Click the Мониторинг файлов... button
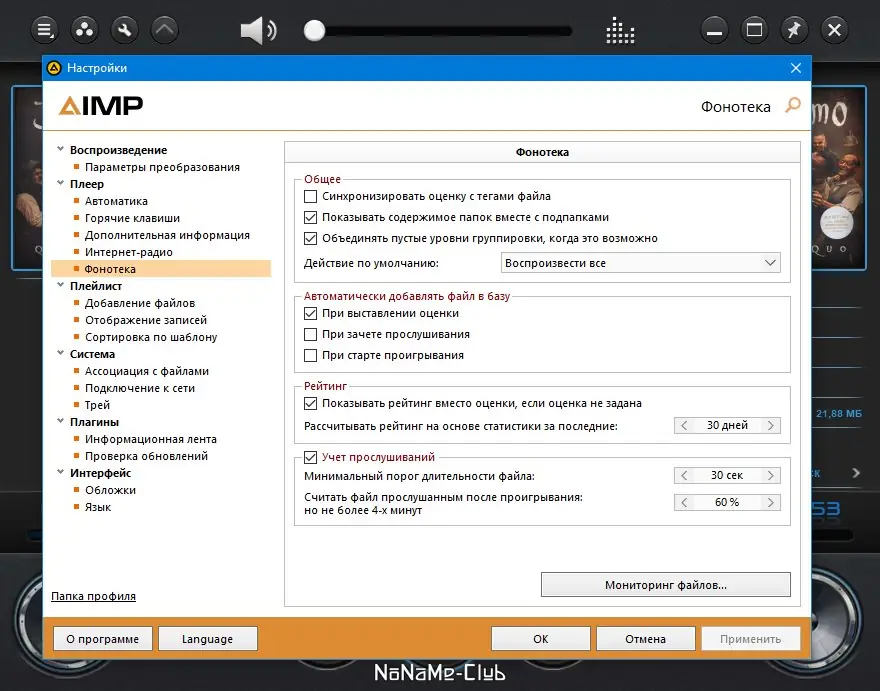 tap(666, 585)
